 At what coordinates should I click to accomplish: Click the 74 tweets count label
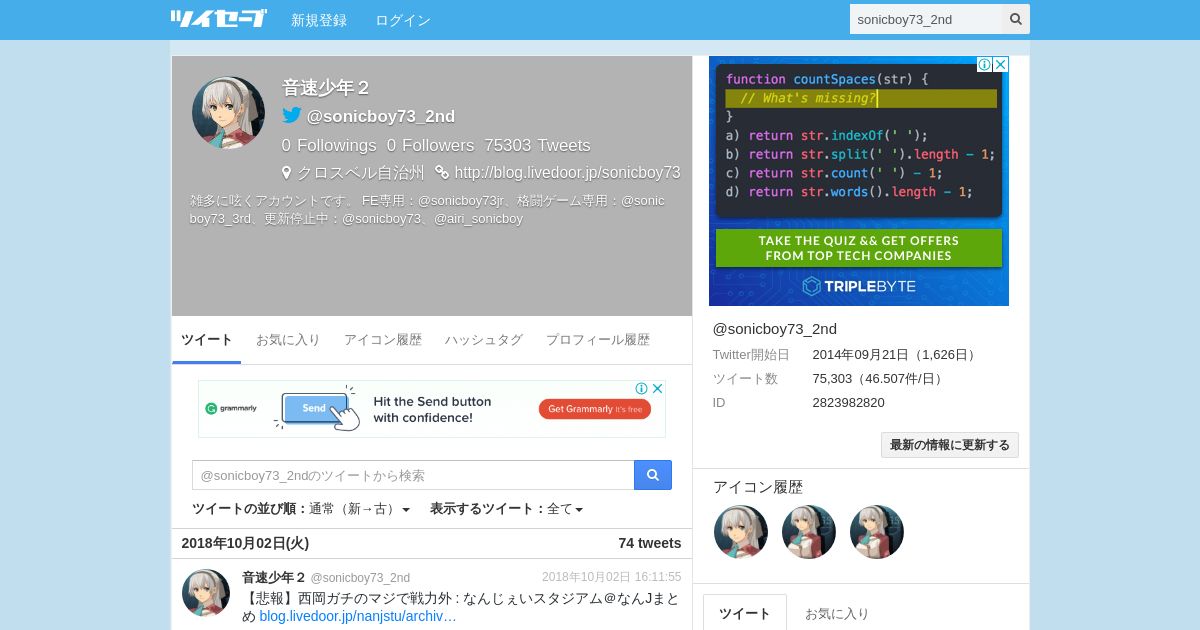coord(650,543)
